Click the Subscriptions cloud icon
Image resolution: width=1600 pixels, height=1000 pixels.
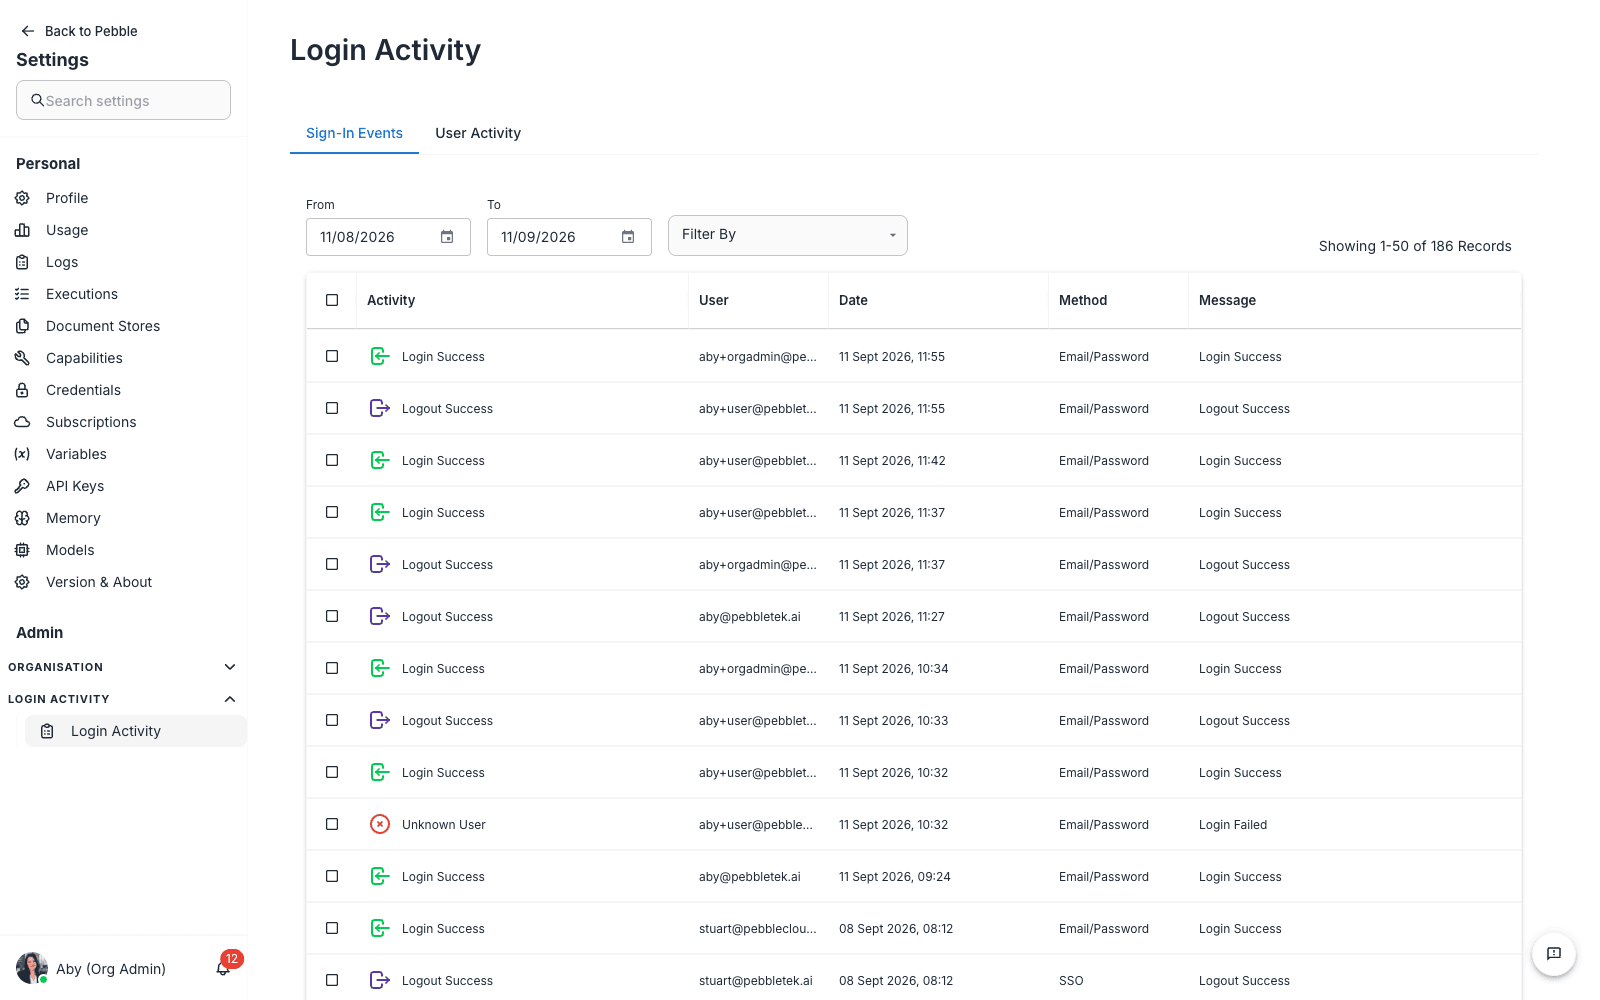pyautogui.click(x=22, y=422)
